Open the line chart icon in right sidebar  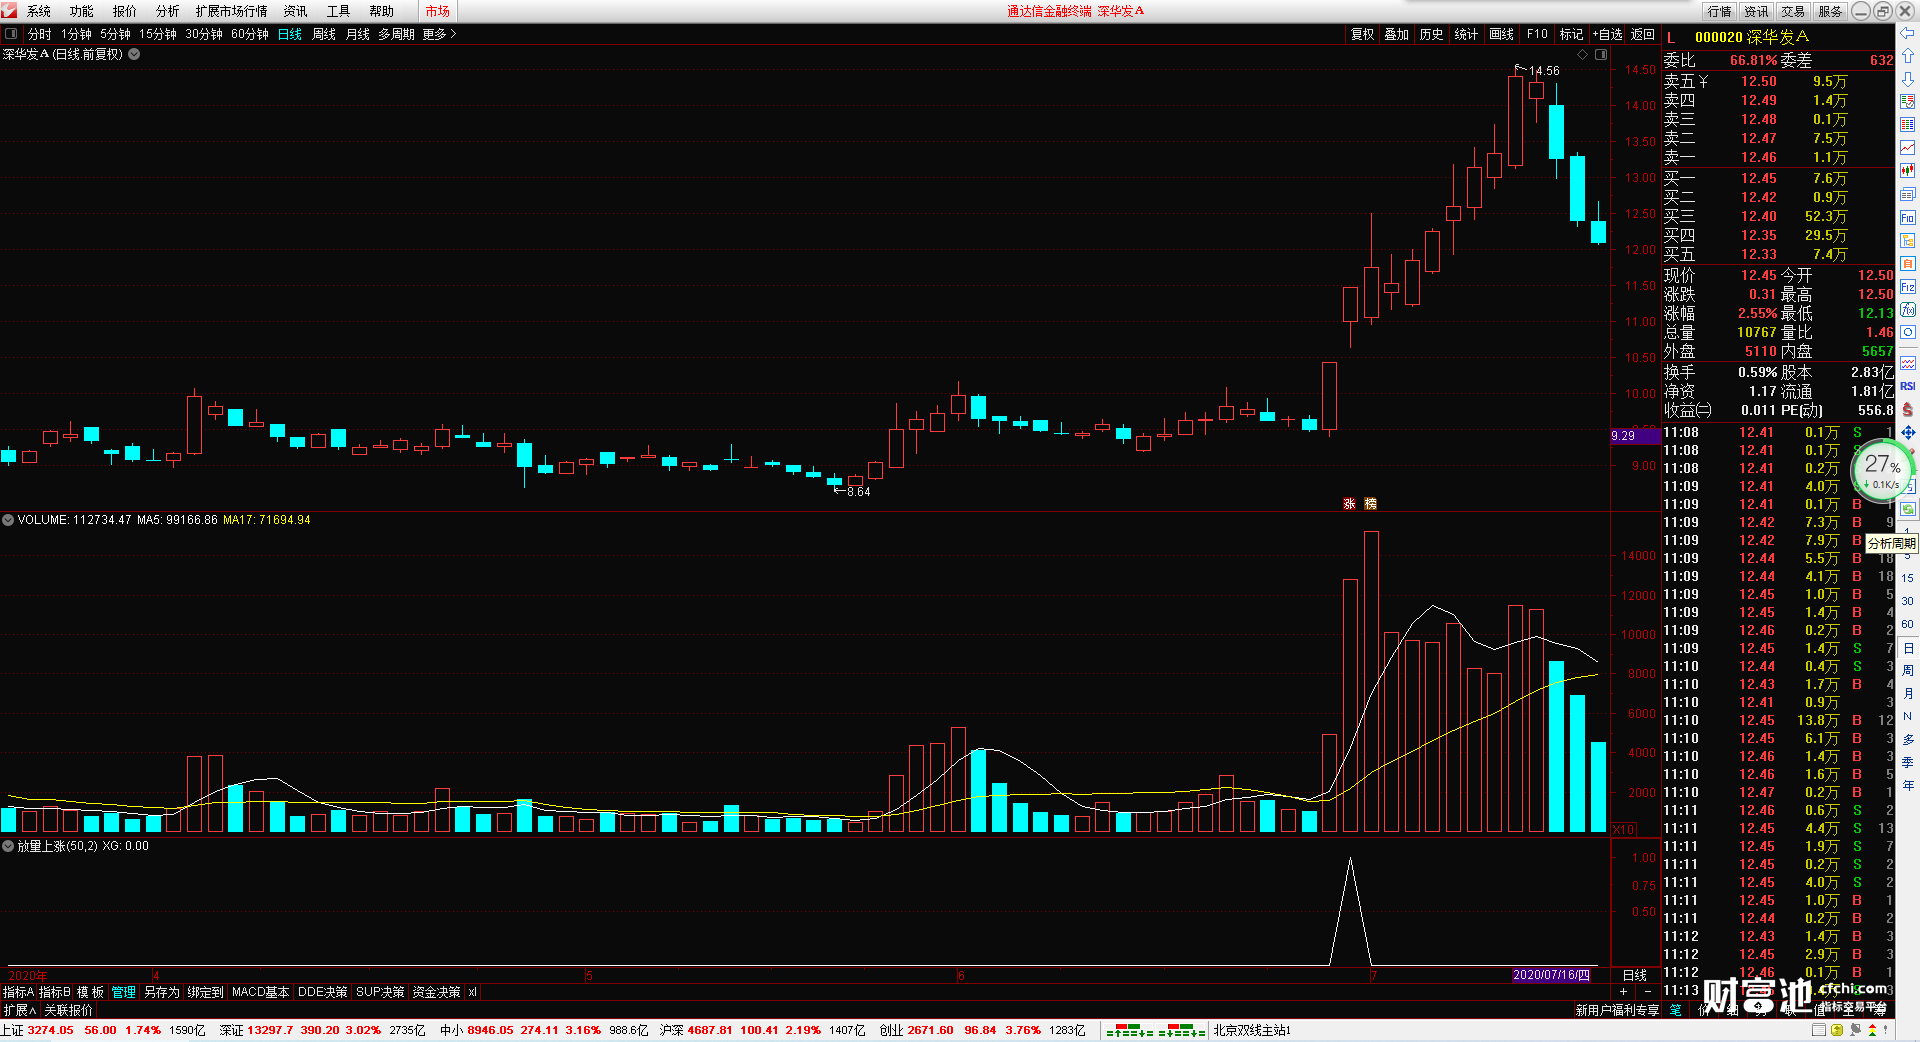(1908, 148)
